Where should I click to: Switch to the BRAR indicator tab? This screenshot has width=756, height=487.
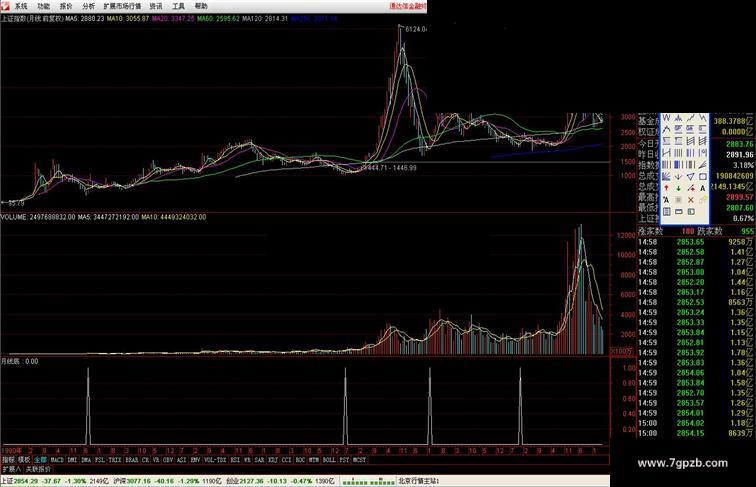pyautogui.click(x=131, y=460)
